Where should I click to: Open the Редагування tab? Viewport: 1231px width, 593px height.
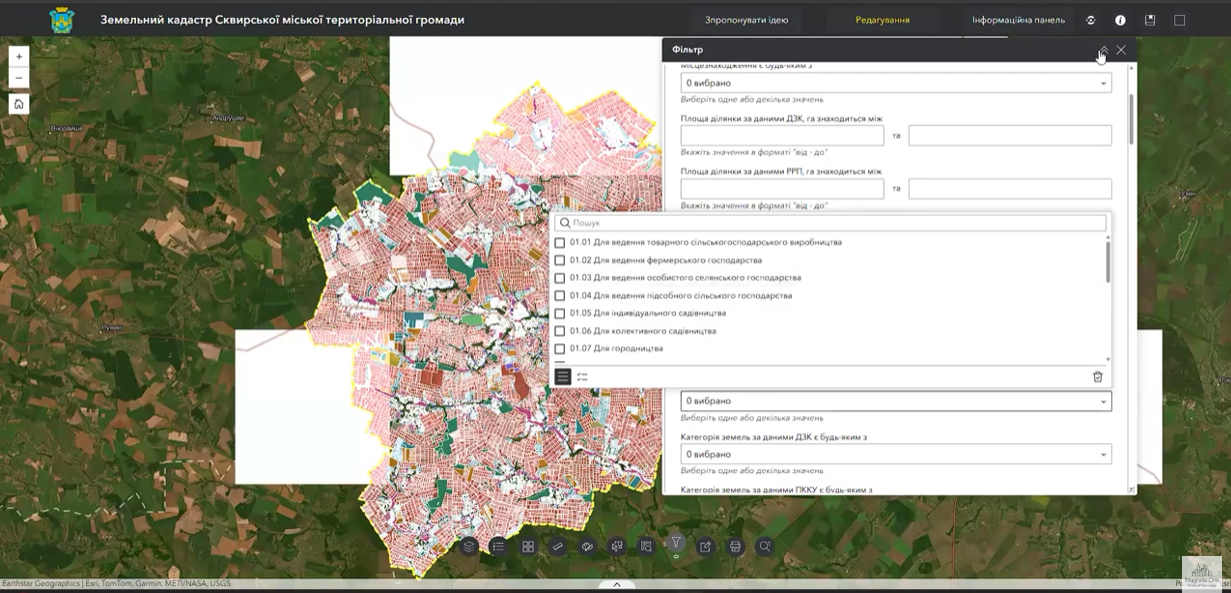[882, 20]
